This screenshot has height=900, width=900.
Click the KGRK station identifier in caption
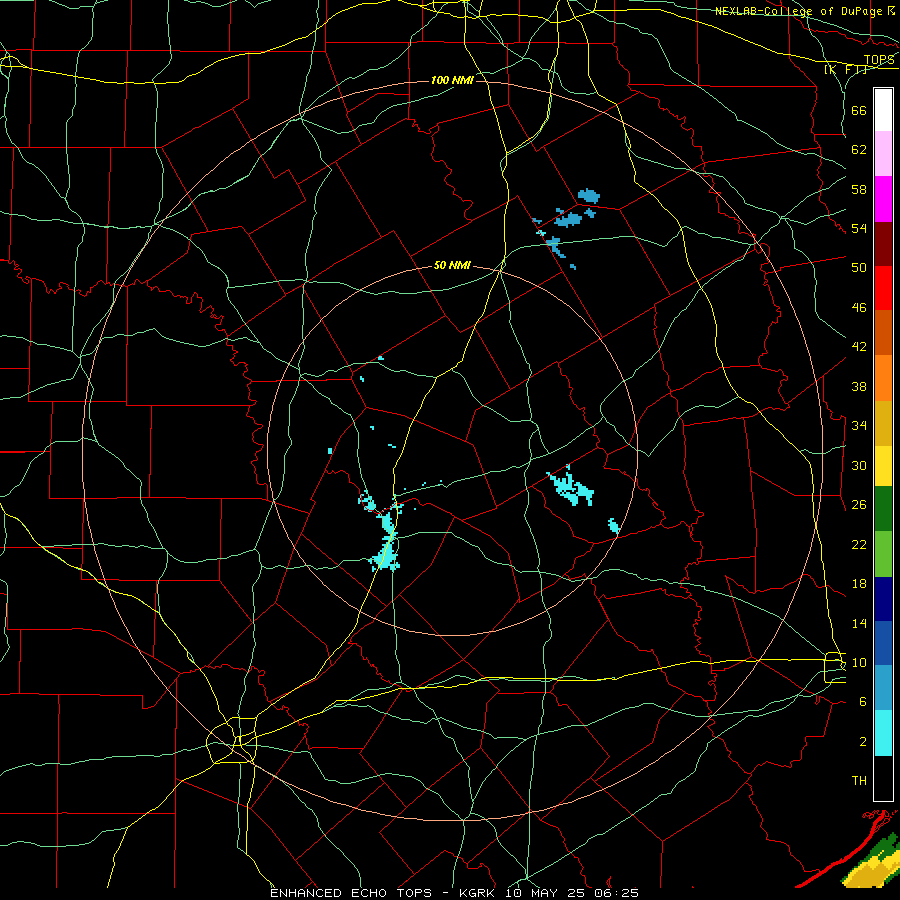(x=476, y=893)
